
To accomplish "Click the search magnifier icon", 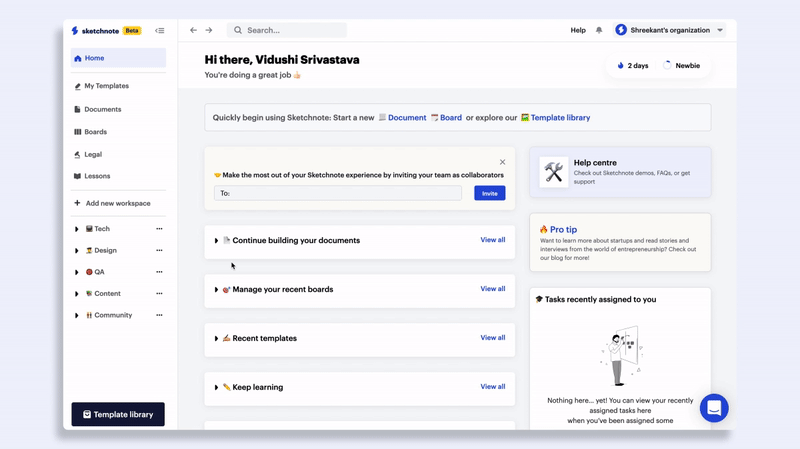I will (x=238, y=30).
